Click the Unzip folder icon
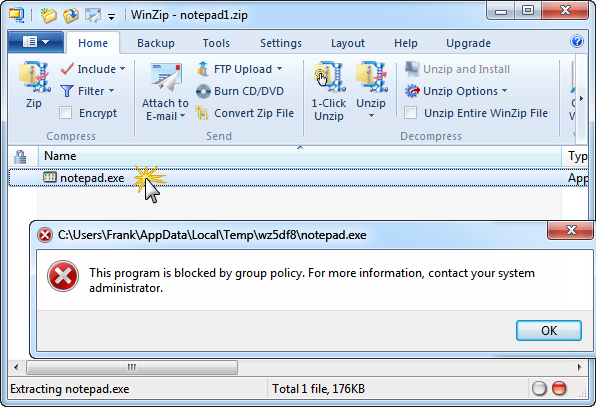Screen dimensions: 596x407 (x=371, y=78)
